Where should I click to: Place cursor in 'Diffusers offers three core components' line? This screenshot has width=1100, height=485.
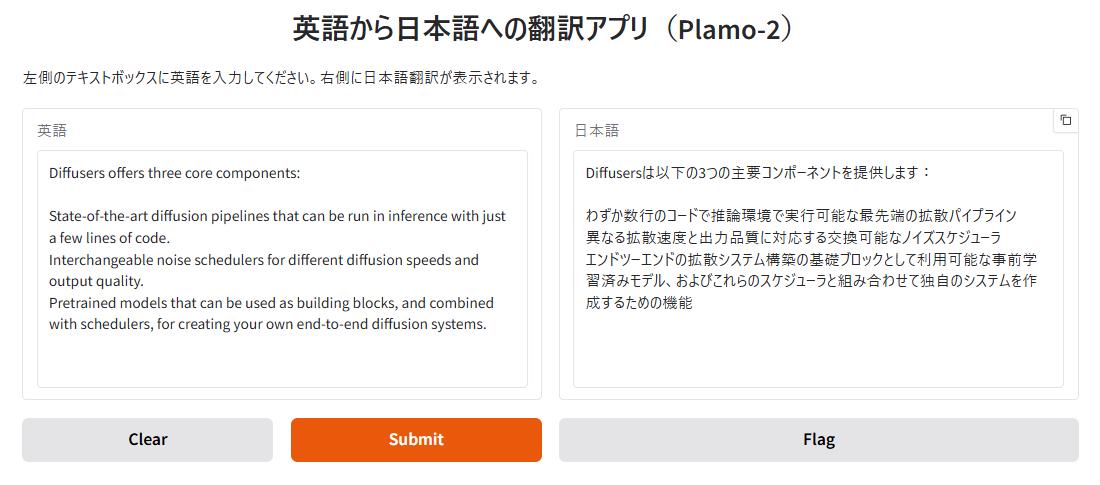(x=175, y=173)
